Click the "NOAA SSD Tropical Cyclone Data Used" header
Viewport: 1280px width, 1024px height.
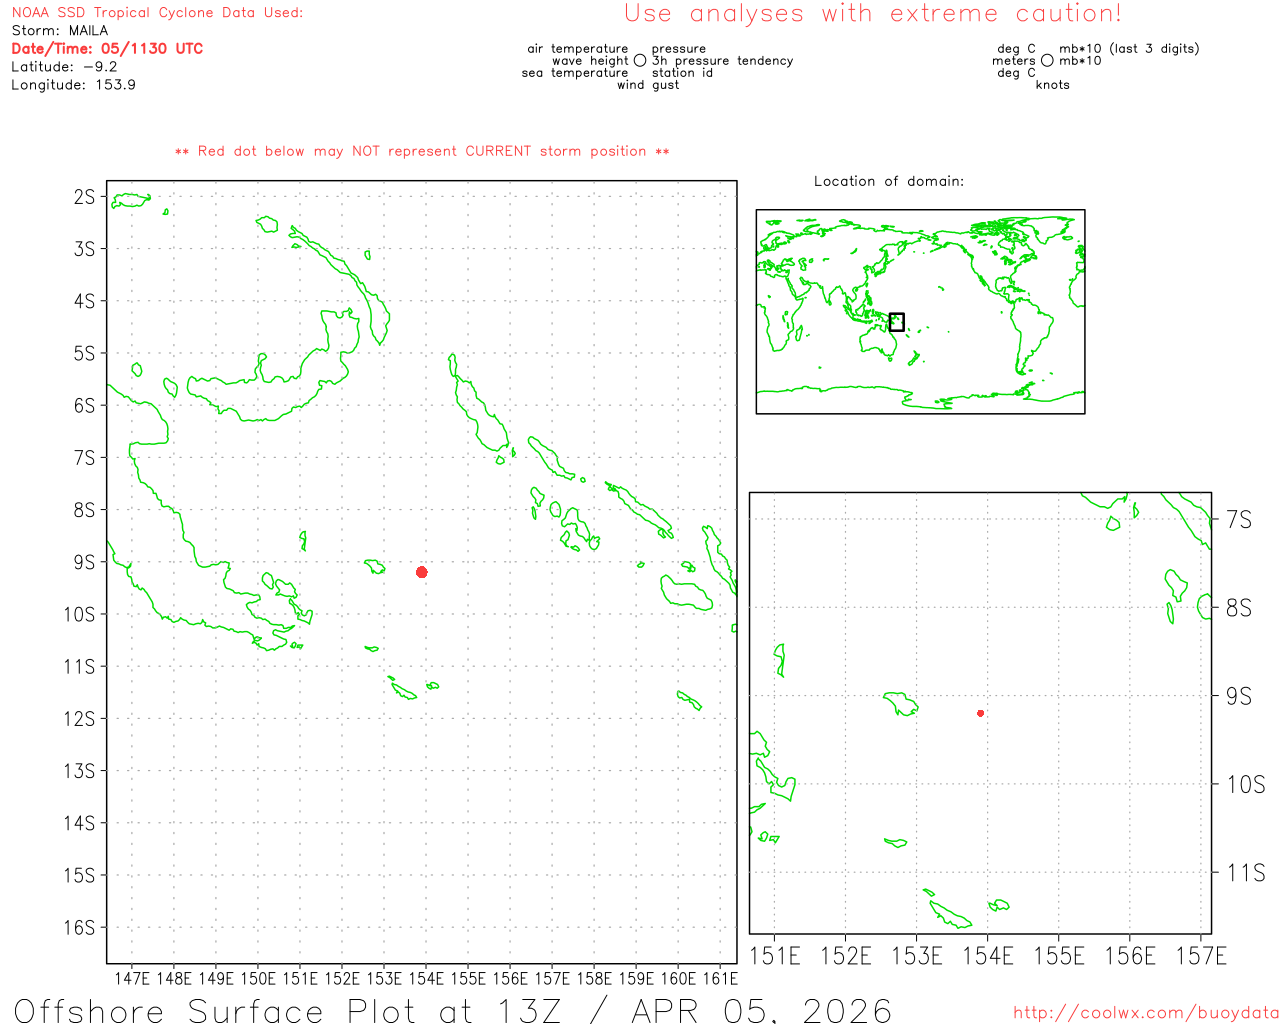[x=157, y=13]
